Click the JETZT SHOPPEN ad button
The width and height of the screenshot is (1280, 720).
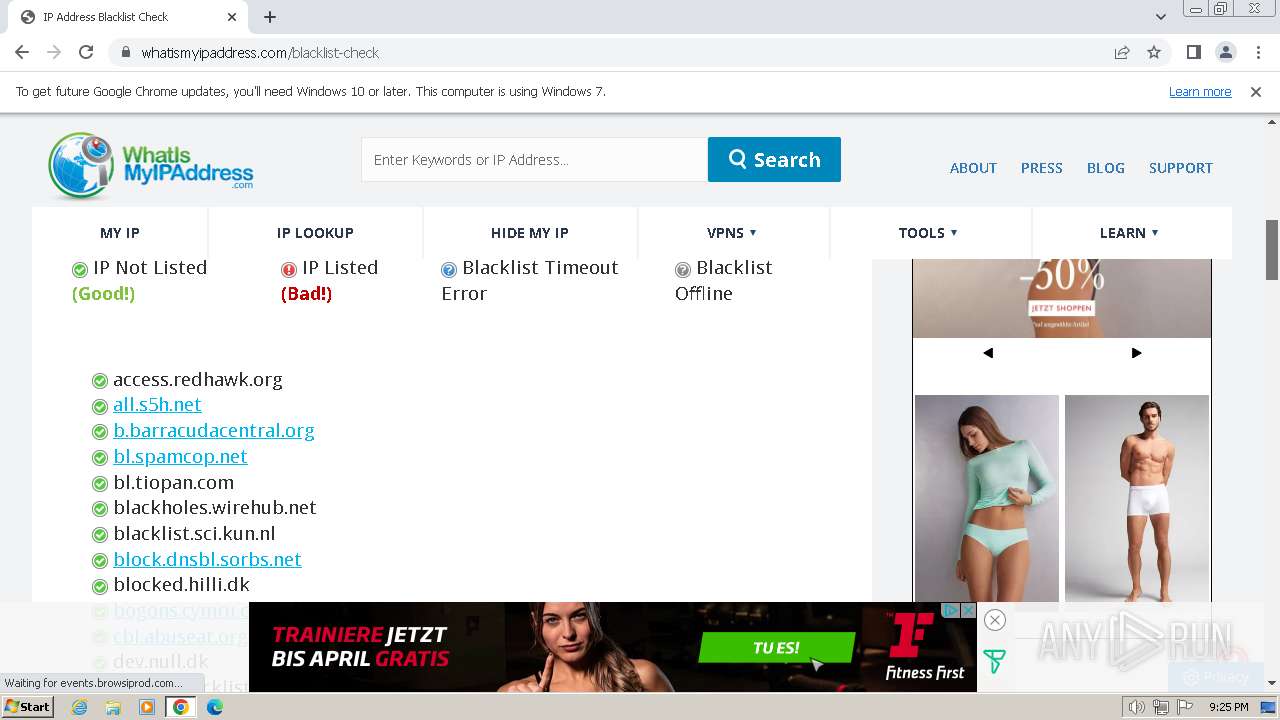[x=1061, y=308]
